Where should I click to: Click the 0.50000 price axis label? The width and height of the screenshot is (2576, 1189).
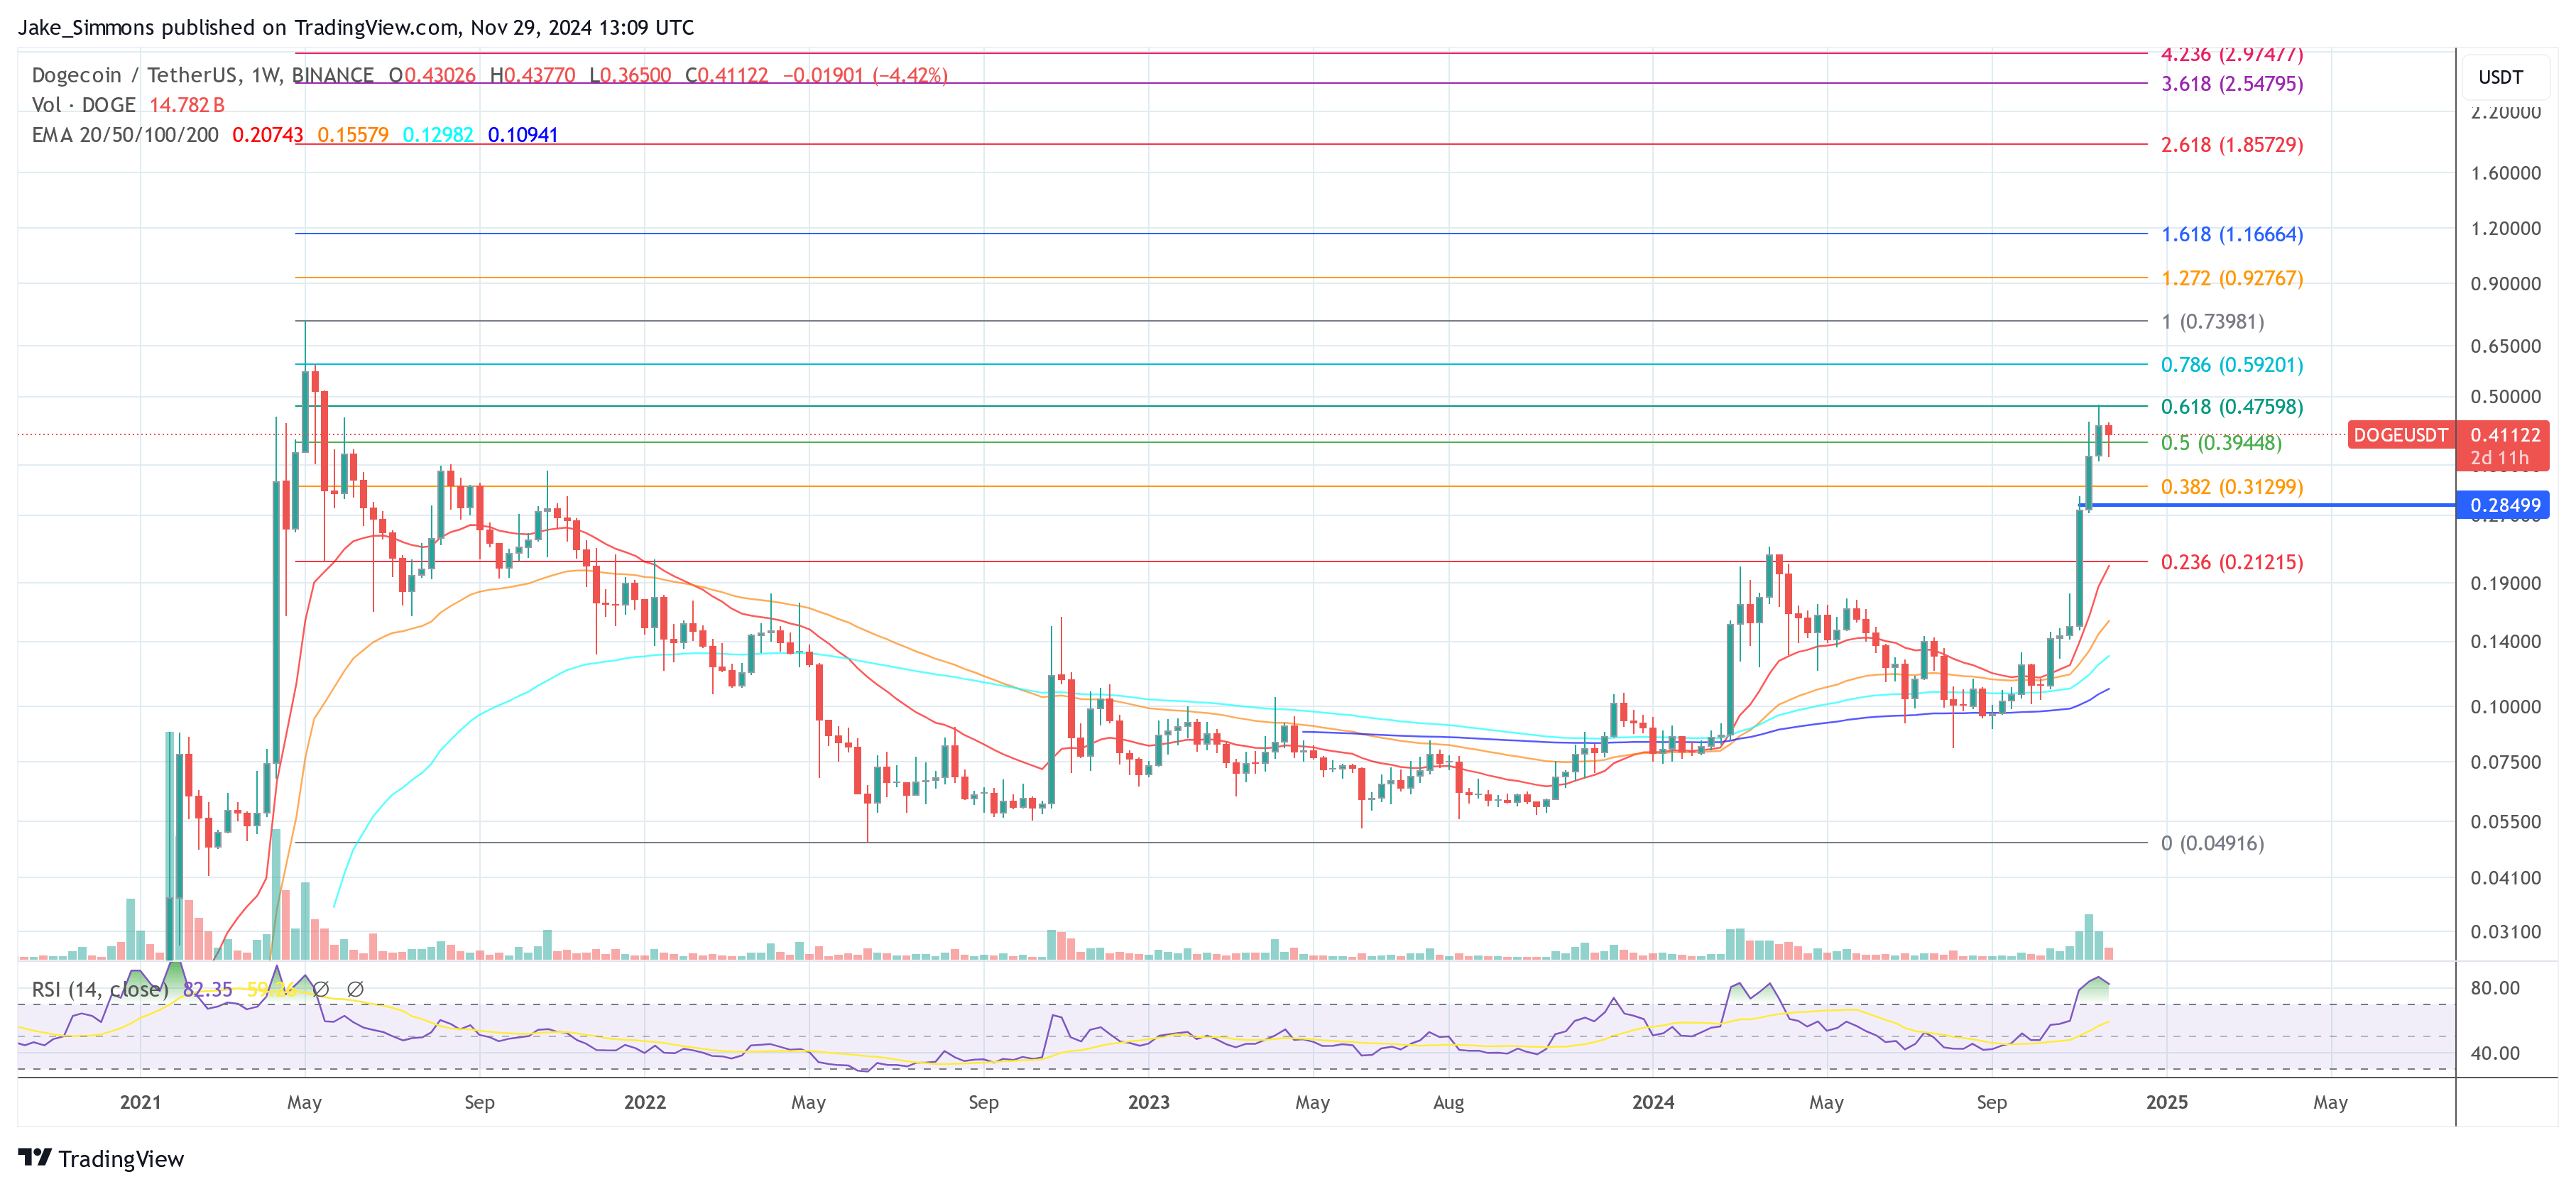coord(2505,397)
